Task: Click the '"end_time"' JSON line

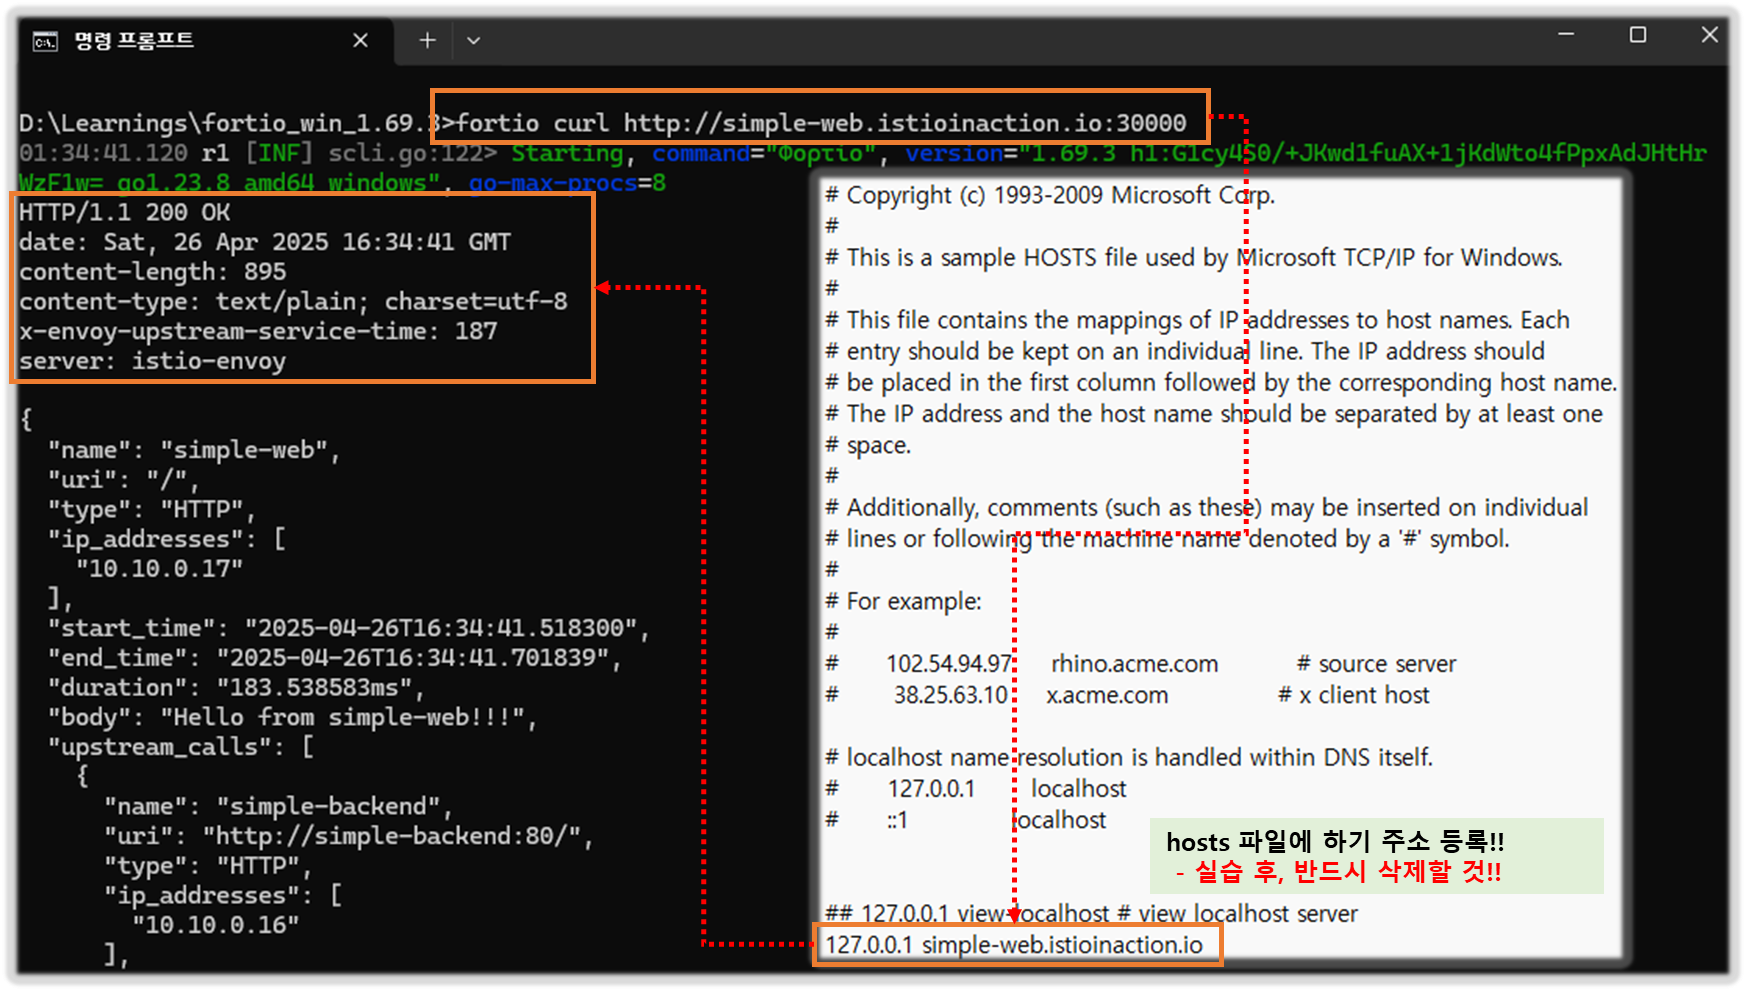Action: [x=335, y=658]
